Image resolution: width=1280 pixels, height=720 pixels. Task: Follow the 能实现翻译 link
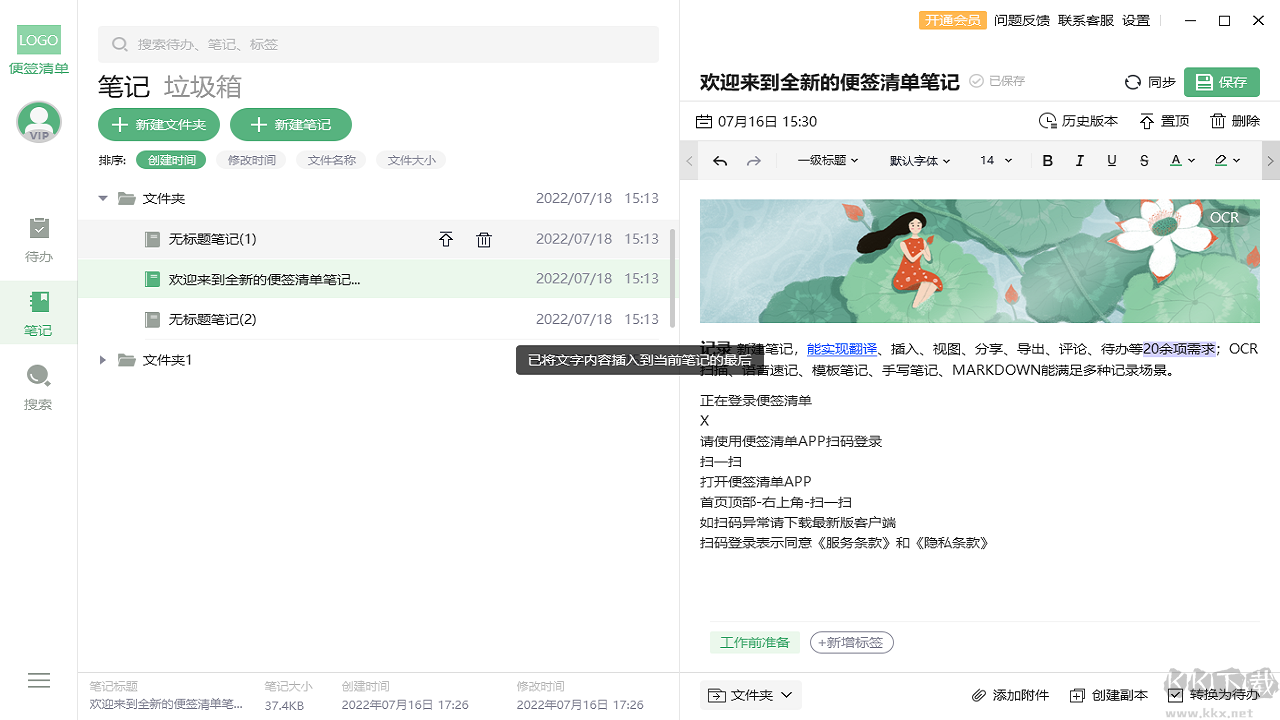click(x=841, y=349)
